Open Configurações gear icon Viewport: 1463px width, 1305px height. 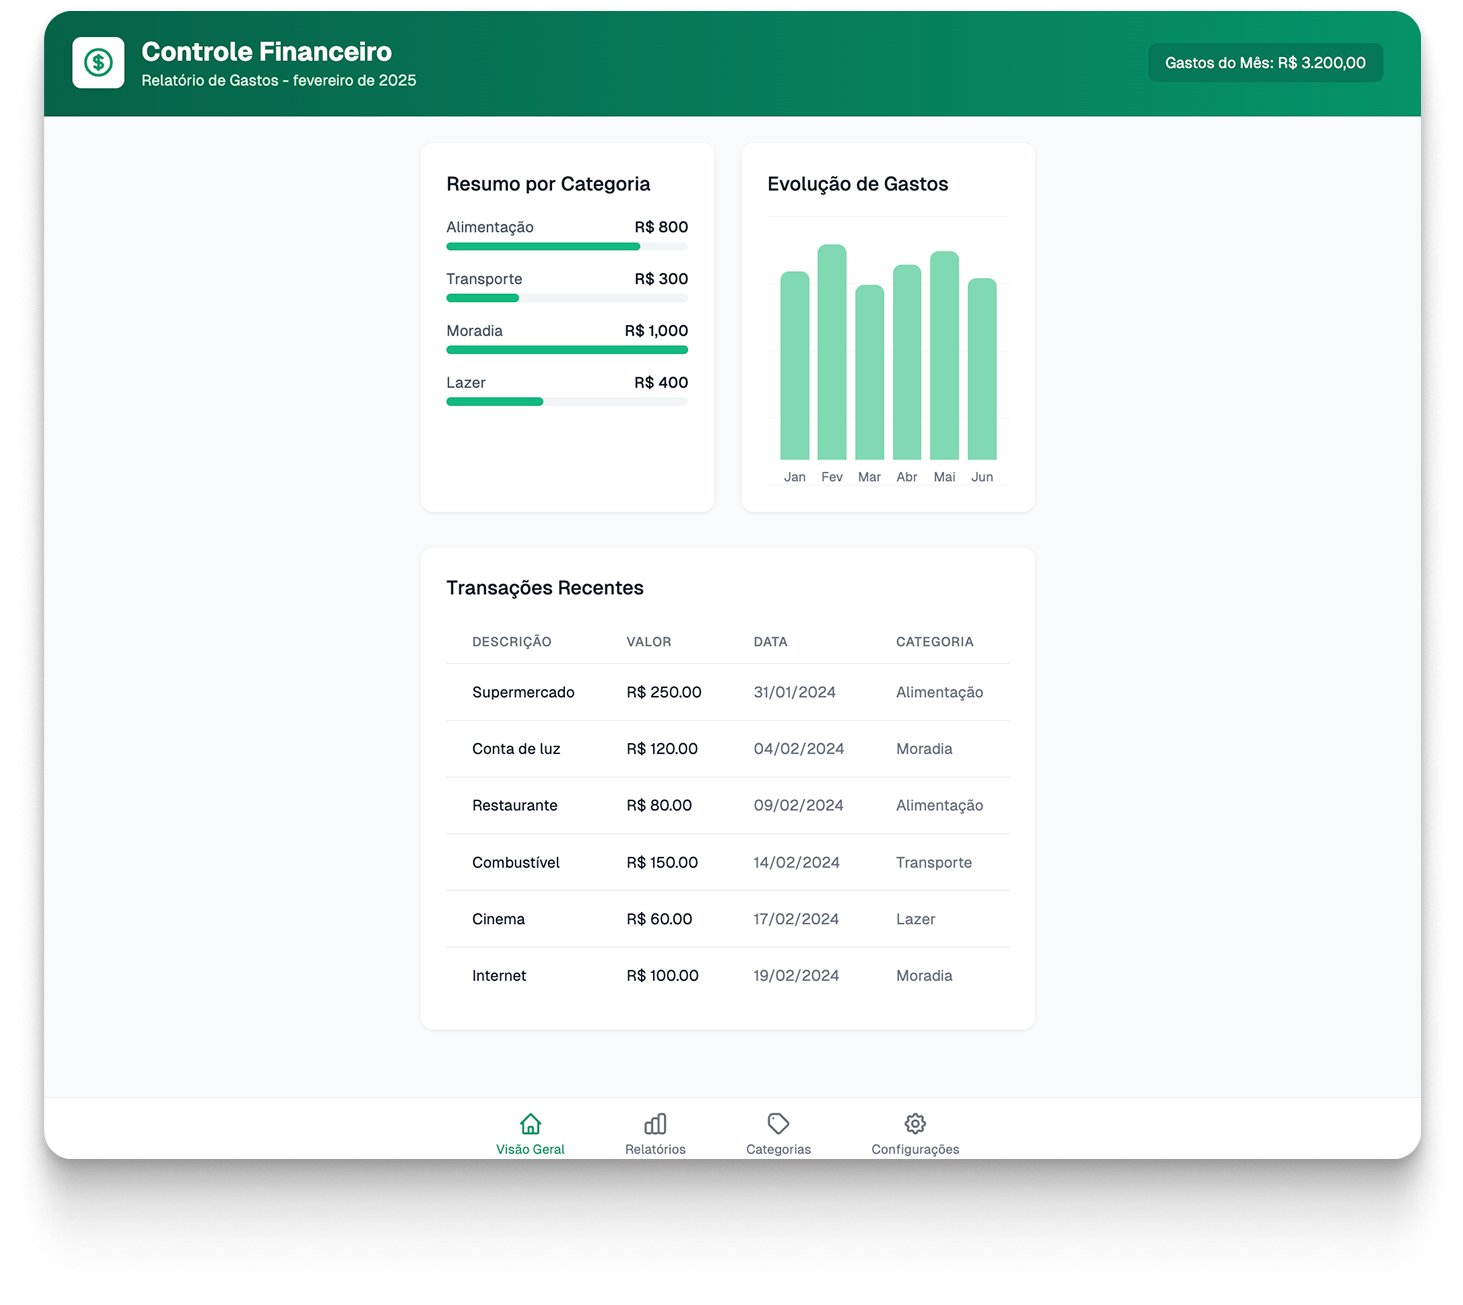coord(915,1123)
